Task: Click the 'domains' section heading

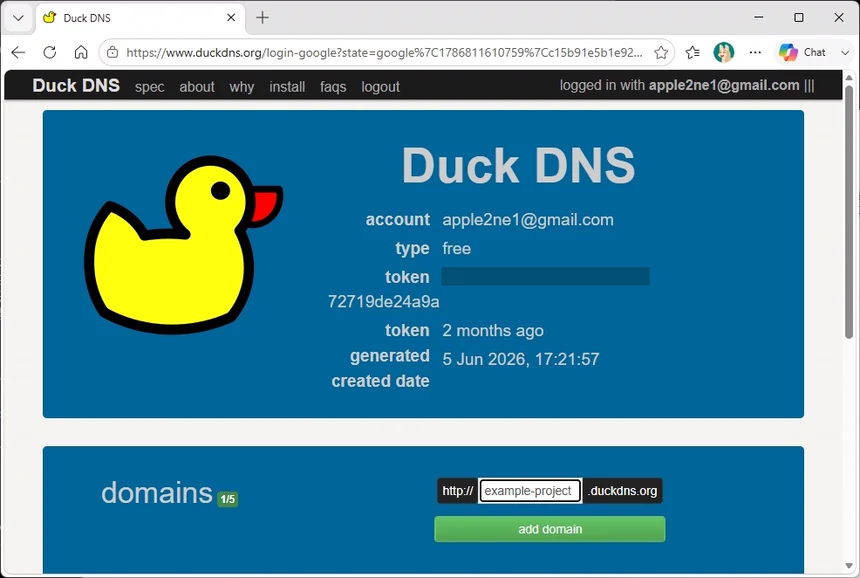Action: click(157, 492)
